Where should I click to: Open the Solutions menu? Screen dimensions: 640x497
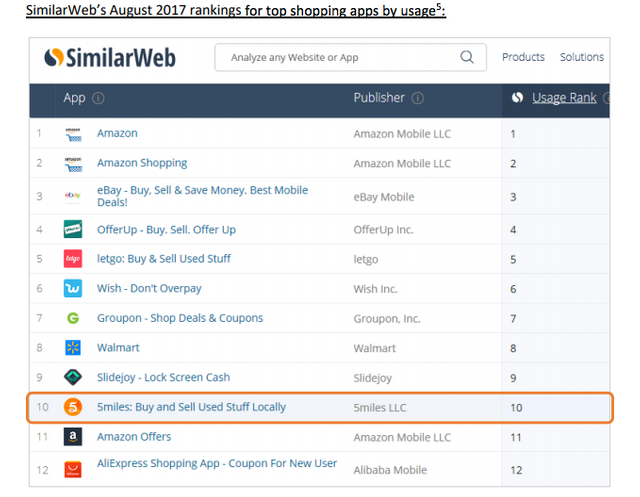(581, 58)
